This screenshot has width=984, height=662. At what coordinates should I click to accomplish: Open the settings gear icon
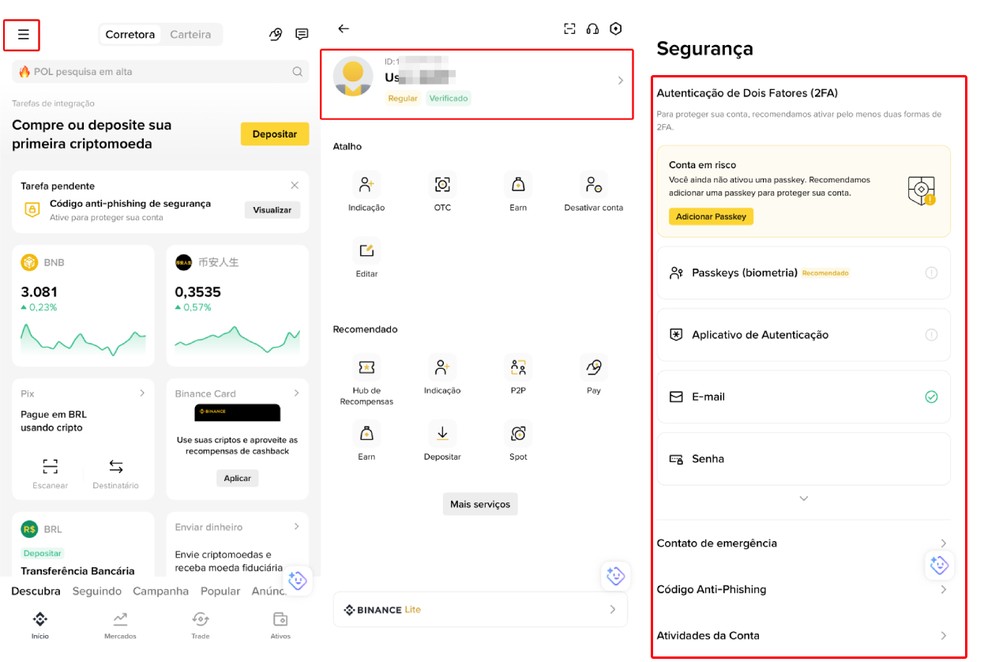pos(618,29)
